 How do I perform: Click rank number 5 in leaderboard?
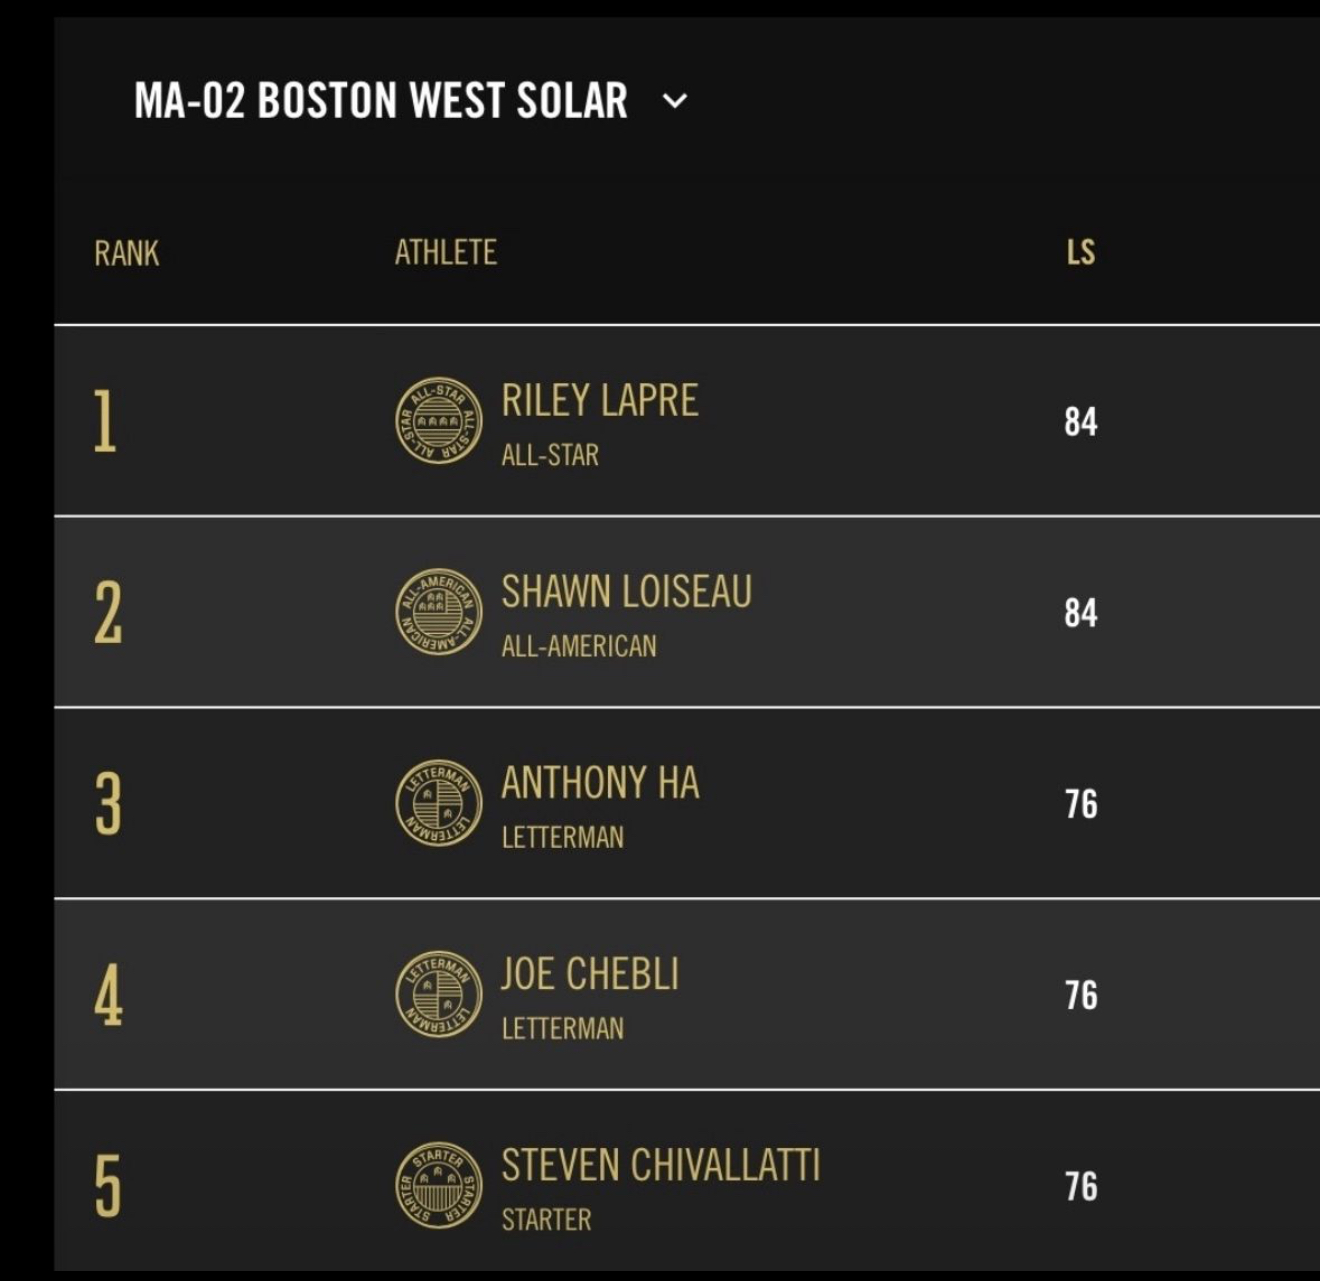point(107,1186)
